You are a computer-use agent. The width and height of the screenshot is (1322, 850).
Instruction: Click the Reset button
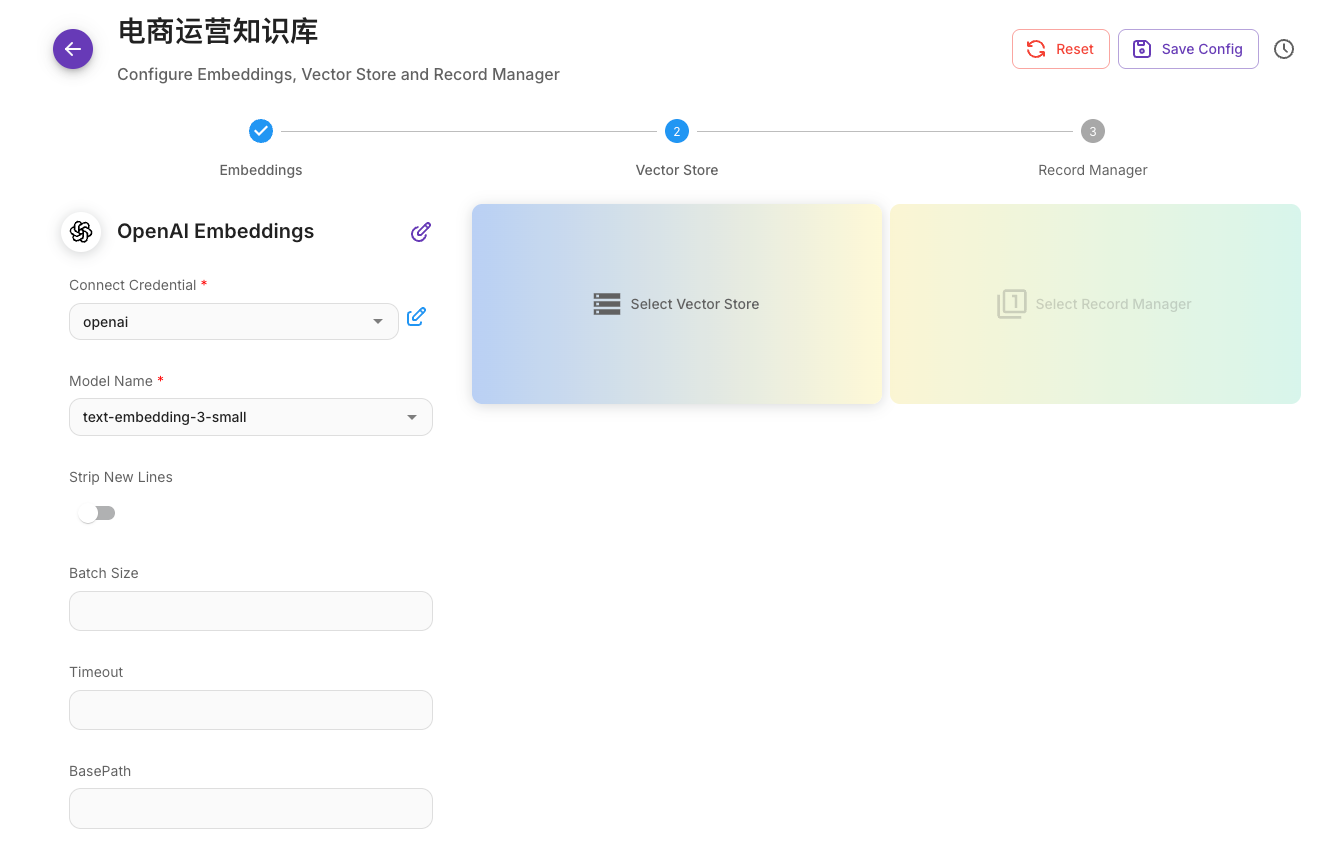(1060, 49)
